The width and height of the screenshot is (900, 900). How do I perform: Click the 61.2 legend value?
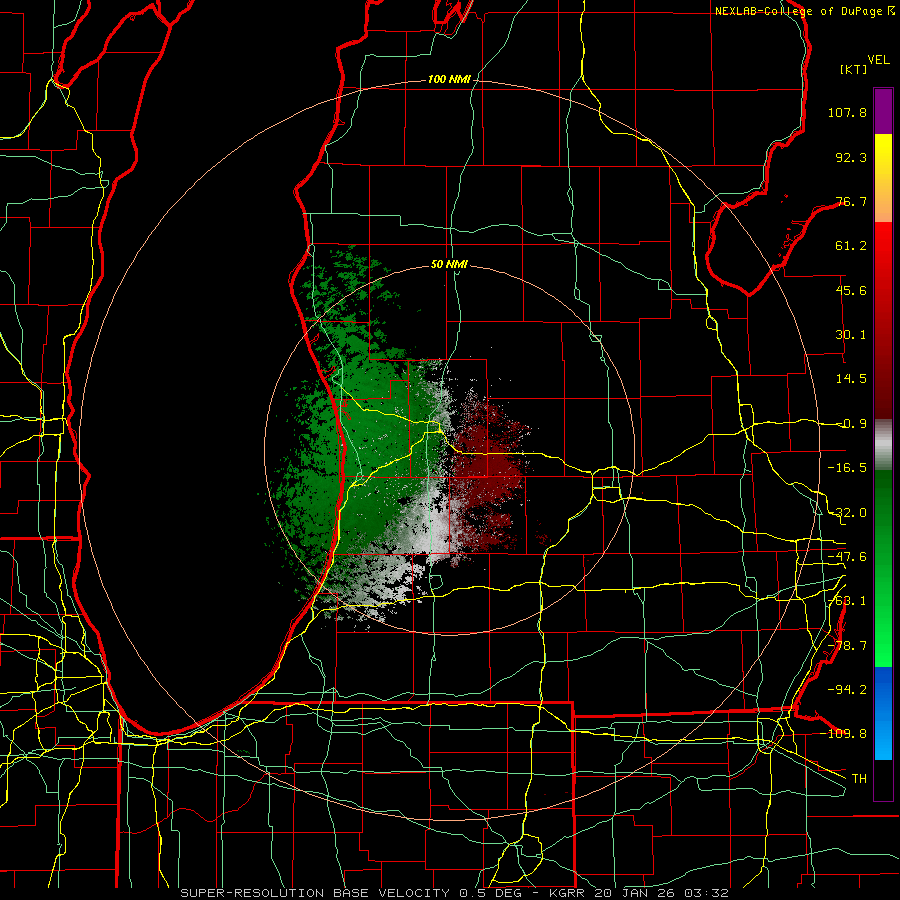click(x=851, y=246)
